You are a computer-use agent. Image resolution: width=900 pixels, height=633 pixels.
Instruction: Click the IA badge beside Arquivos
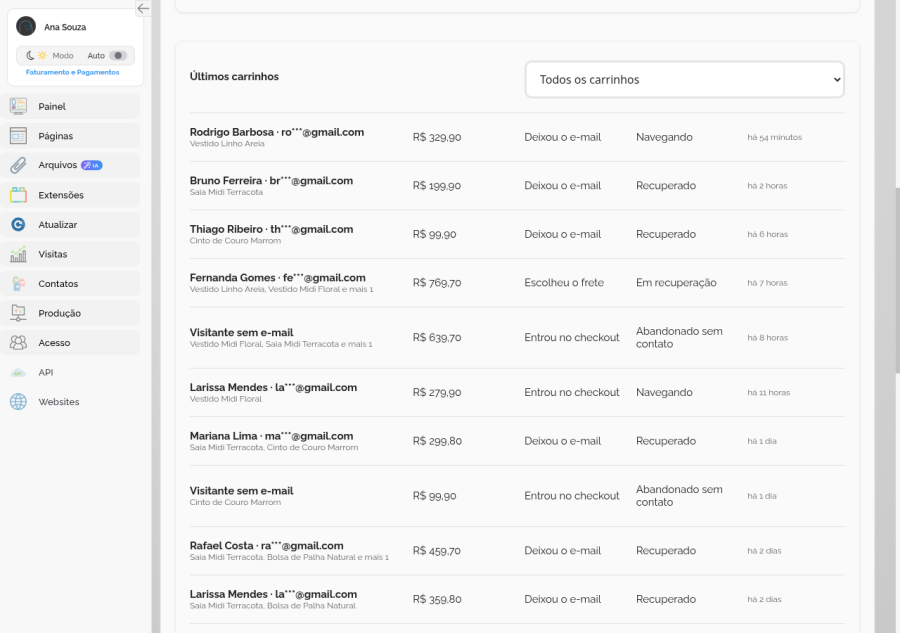92,165
